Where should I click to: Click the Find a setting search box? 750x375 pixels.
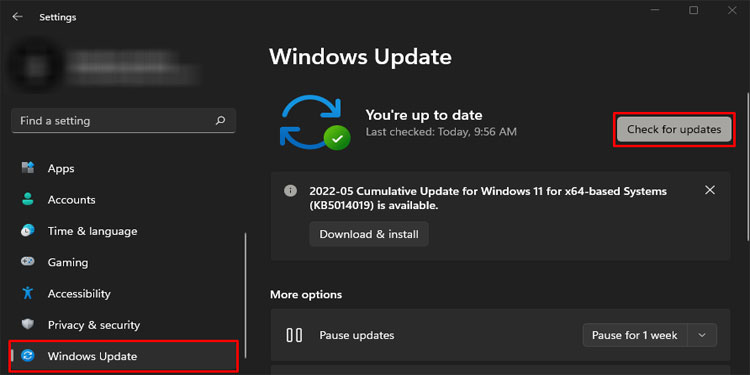(x=123, y=121)
